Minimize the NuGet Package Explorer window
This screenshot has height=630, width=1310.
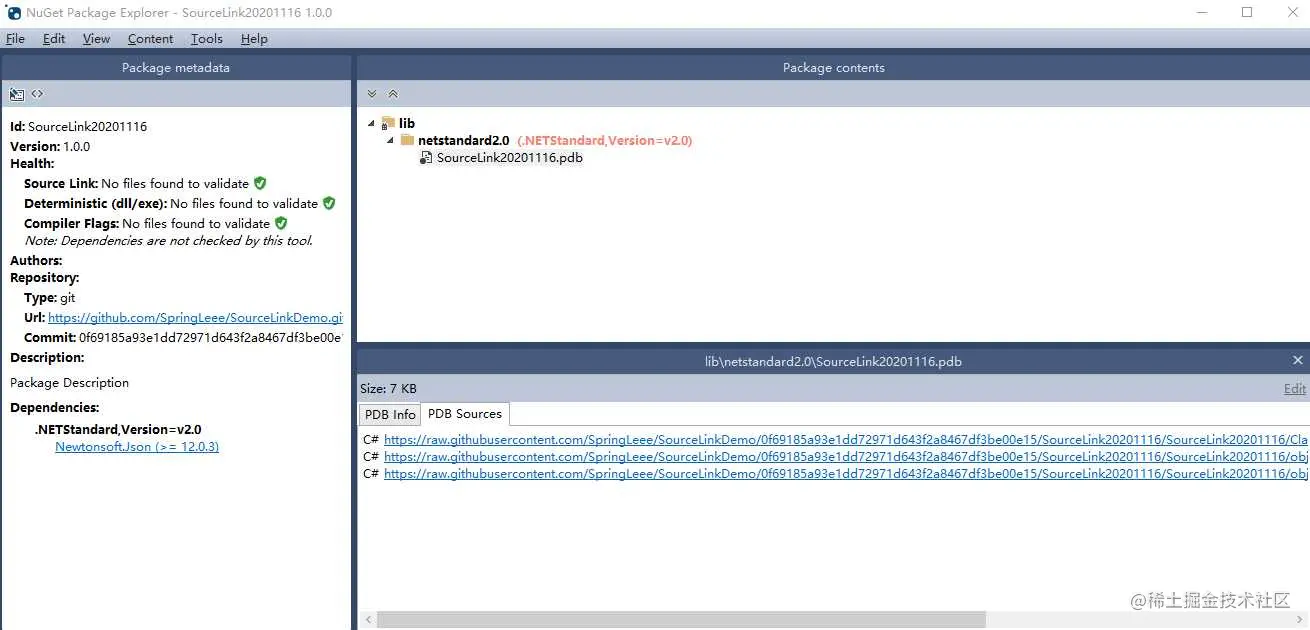(x=1201, y=13)
